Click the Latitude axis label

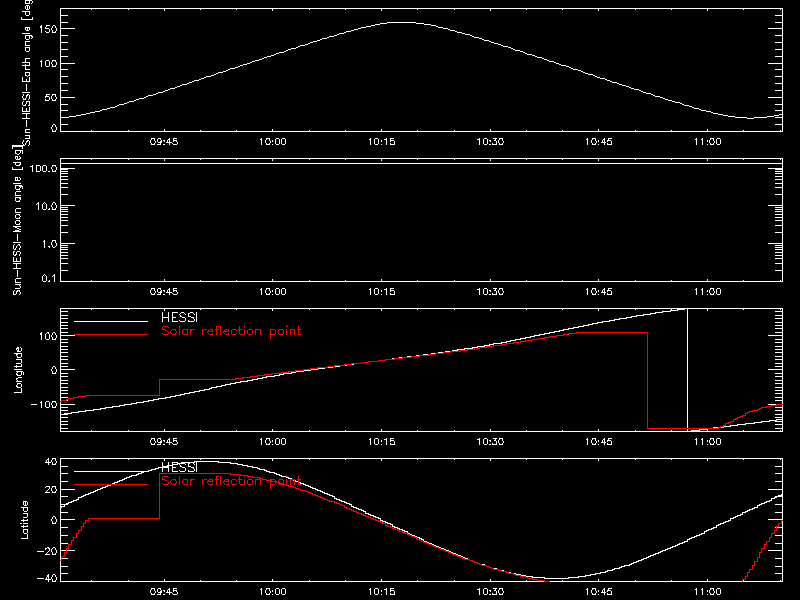pos(24,519)
